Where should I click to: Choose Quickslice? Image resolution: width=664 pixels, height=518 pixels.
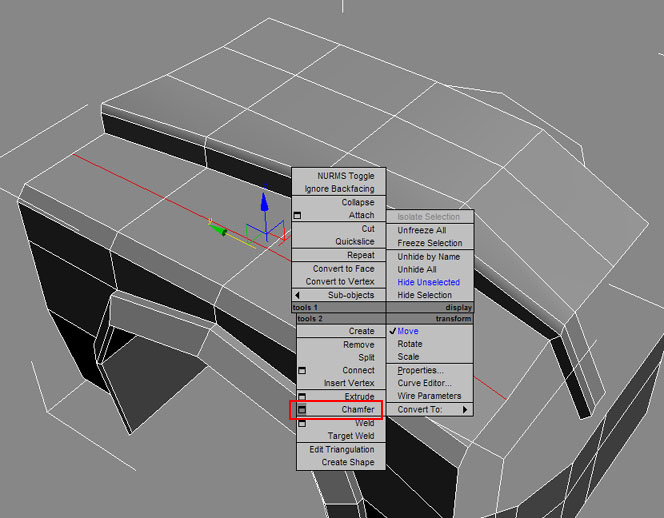coord(354,241)
